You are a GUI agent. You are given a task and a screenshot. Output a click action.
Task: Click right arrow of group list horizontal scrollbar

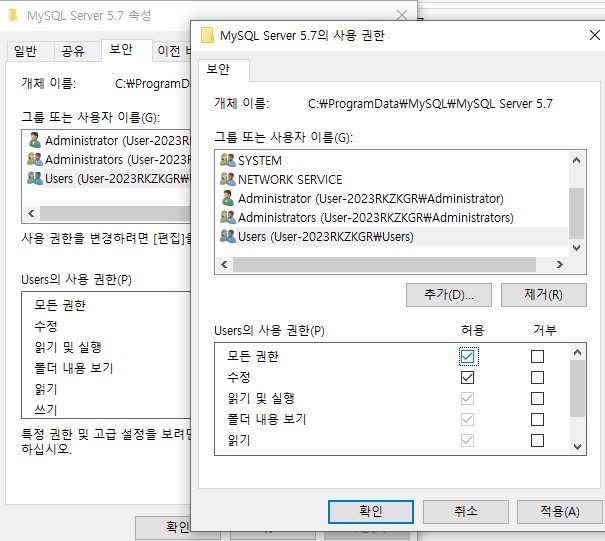pos(559,264)
